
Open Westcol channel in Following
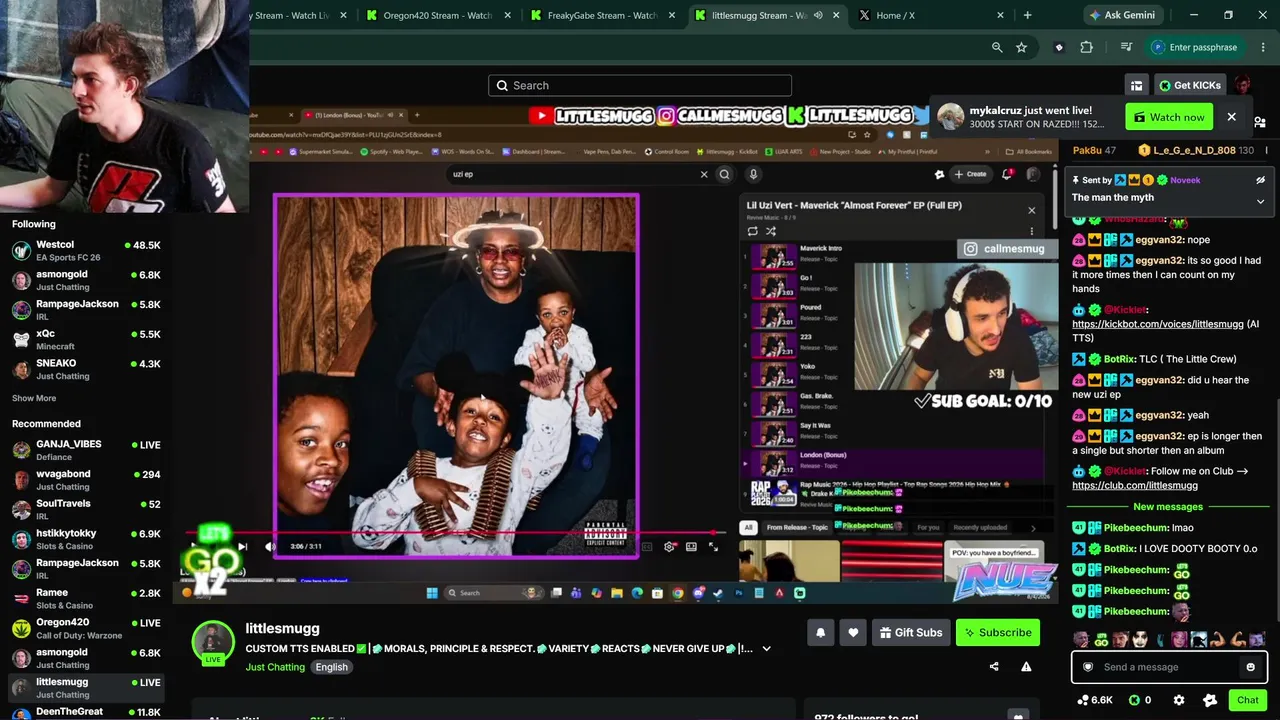(x=86, y=251)
